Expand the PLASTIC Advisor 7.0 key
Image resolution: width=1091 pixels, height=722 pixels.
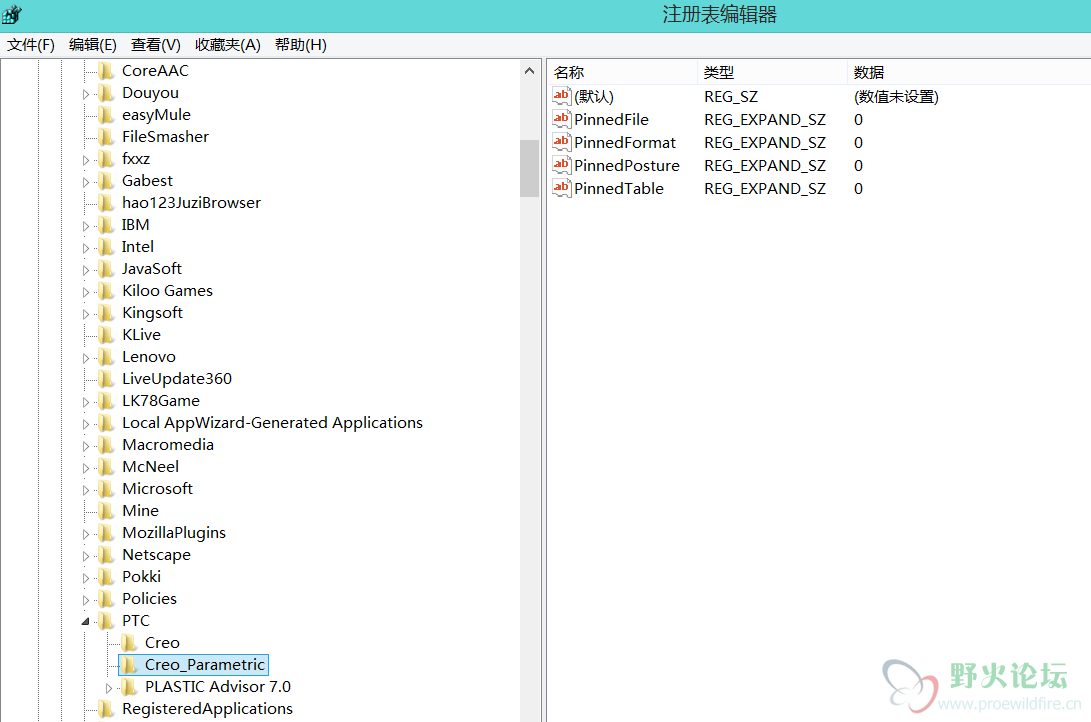(109, 688)
